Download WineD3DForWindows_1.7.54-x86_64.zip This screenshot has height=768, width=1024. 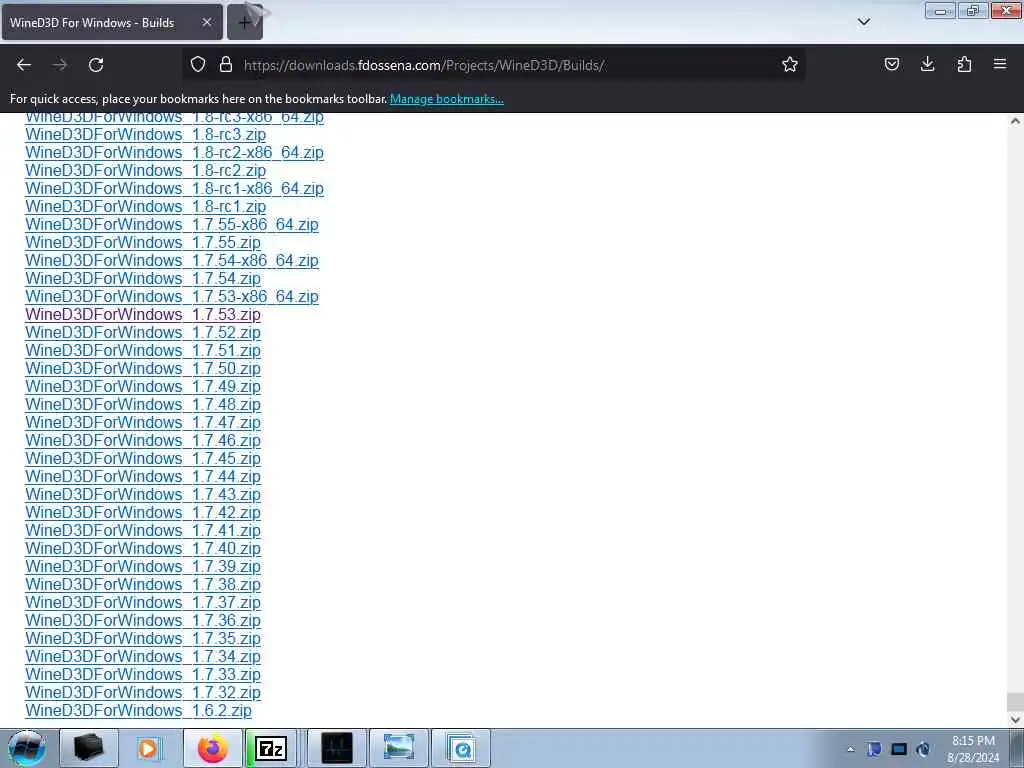tap(172, 261)
